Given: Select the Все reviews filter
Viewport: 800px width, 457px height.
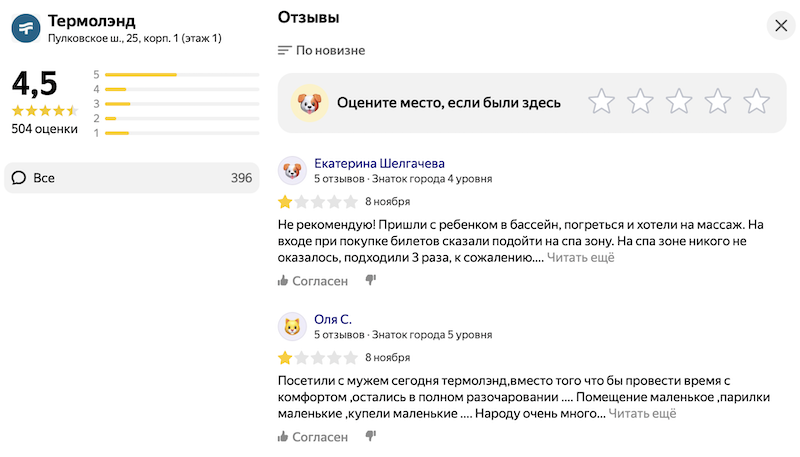Looking at the screenshot, I should 132,178.
